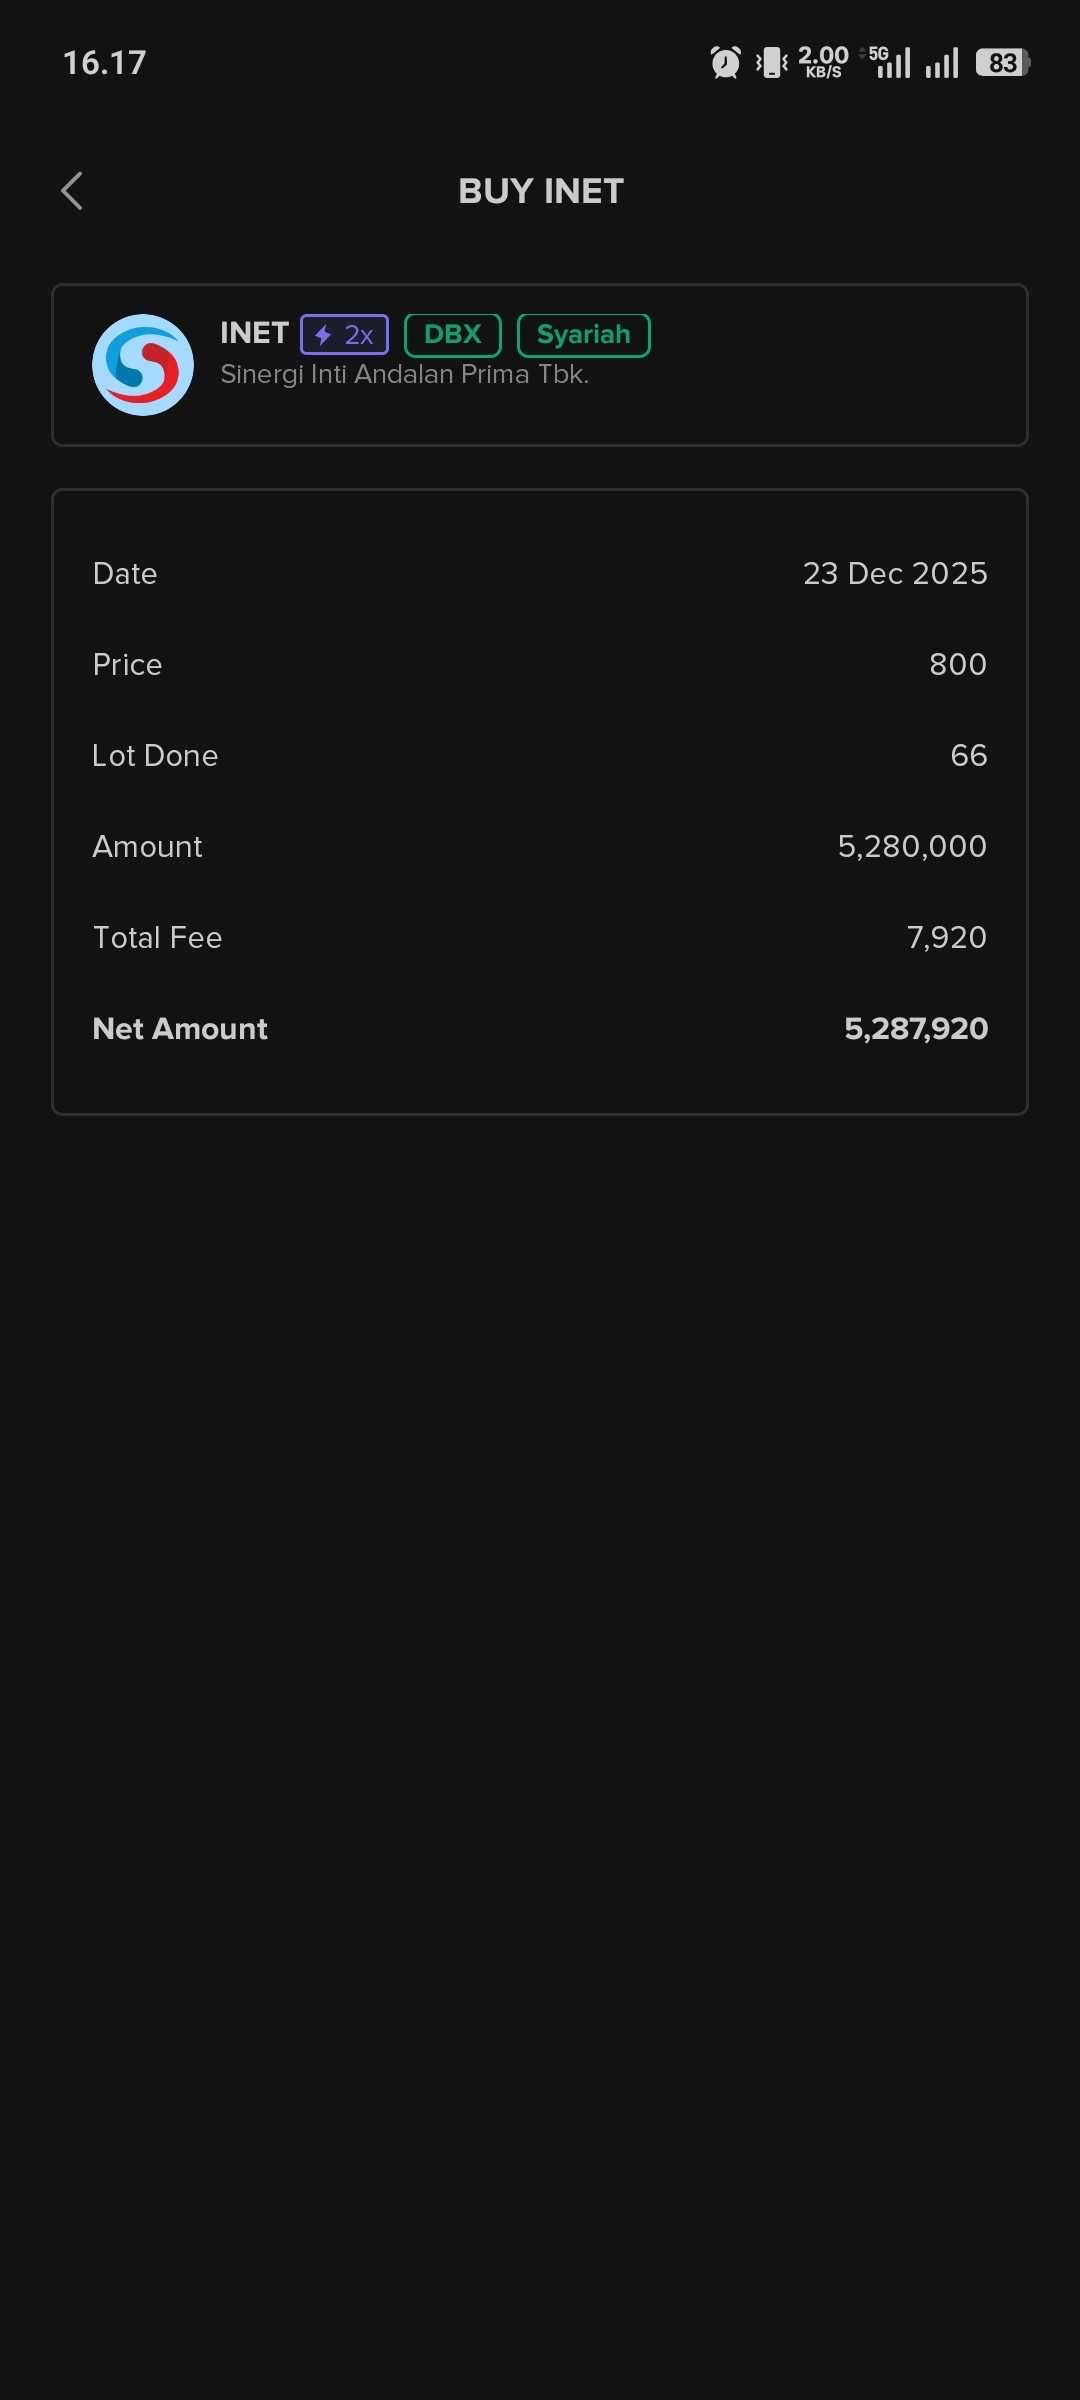Tap the Net Amount value 5,287,920
The height and width of the screenshot is (2400, 1080).
(916, 1028)
